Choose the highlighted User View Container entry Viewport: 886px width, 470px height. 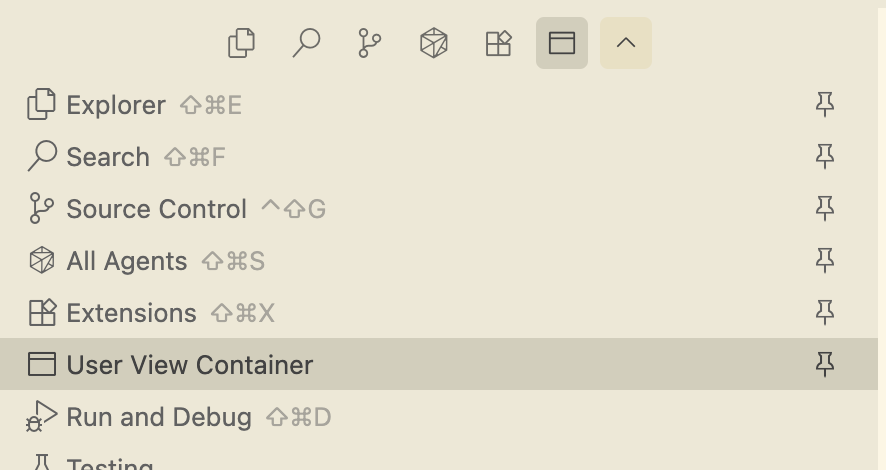coord(190,365)
